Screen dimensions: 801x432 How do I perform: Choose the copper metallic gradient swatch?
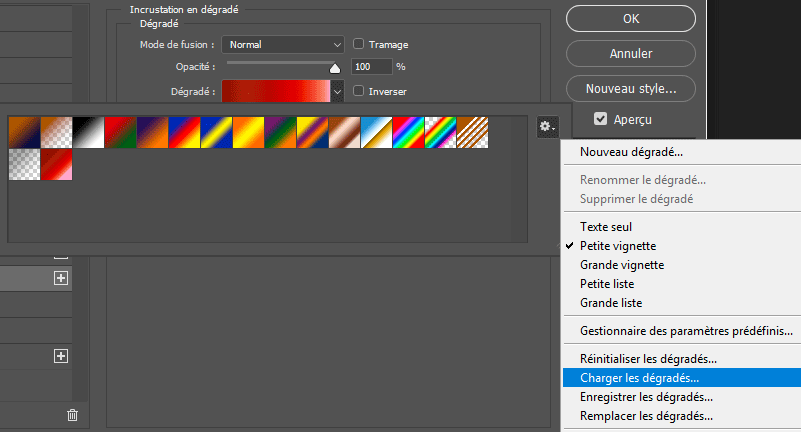(x=344, y=132)
